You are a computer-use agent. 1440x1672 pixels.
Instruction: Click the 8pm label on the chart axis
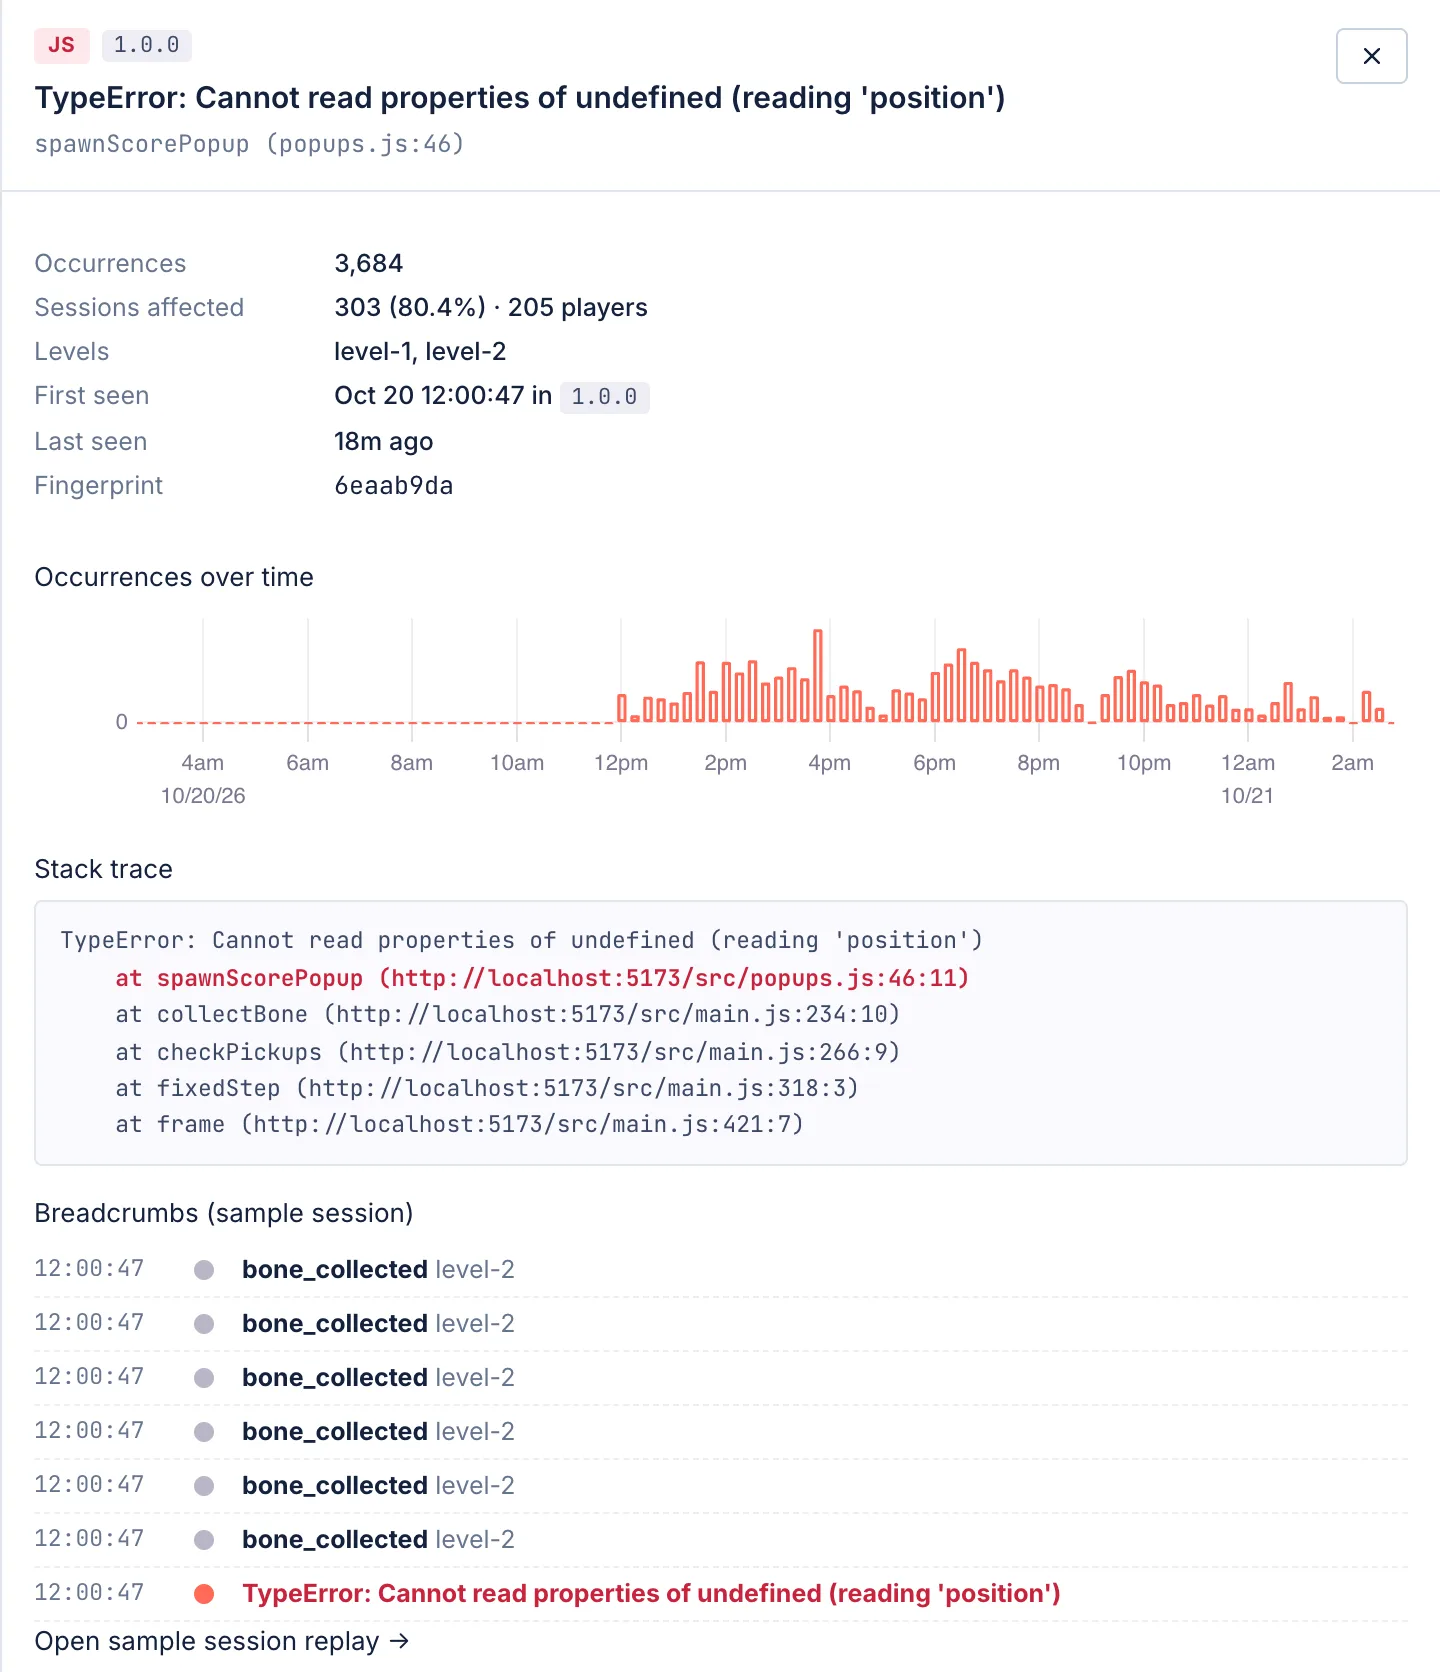[x=1039, y=763]
